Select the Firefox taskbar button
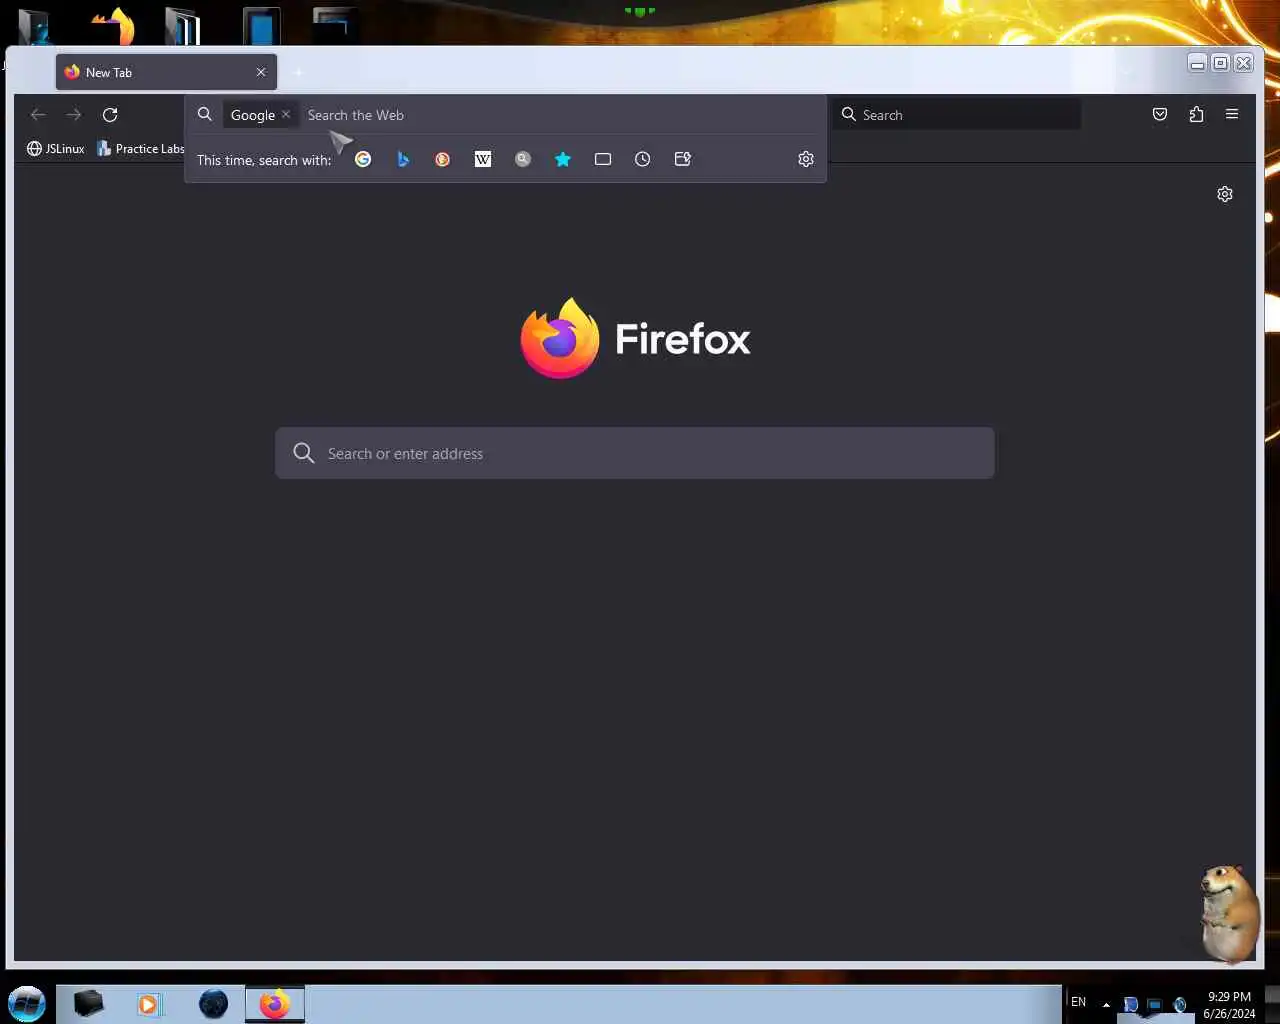This screenshot has height=1024, width=1280. pyautogui.click(x=275, y=1003)
